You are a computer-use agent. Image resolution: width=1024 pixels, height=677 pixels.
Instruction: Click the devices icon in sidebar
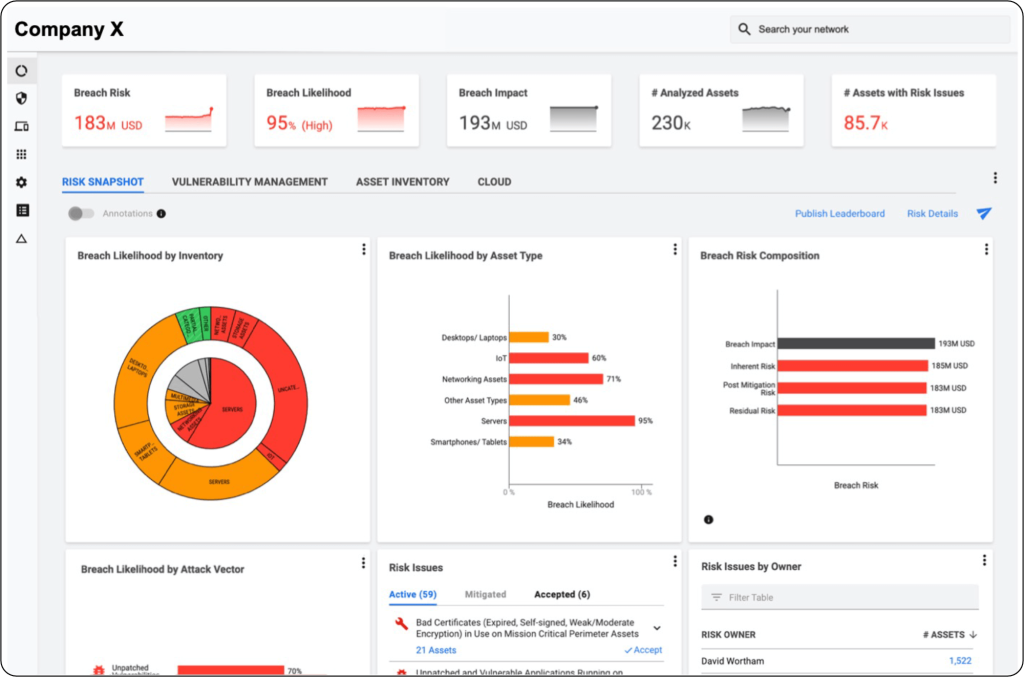[22, 126]
